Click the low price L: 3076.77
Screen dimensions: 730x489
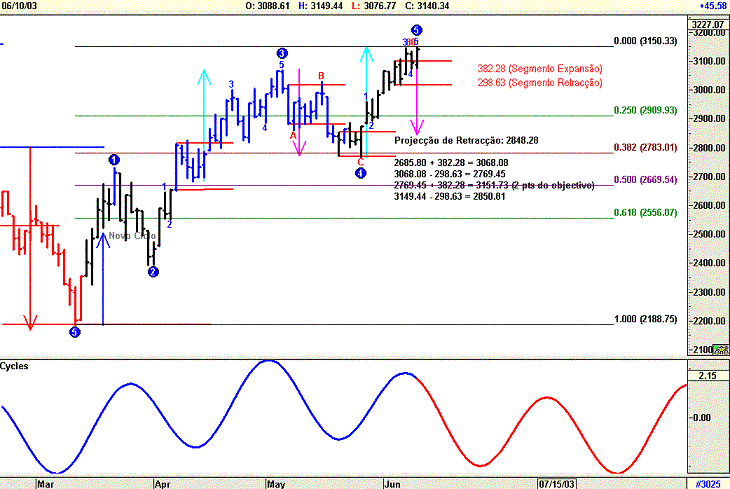pos(374,6)
